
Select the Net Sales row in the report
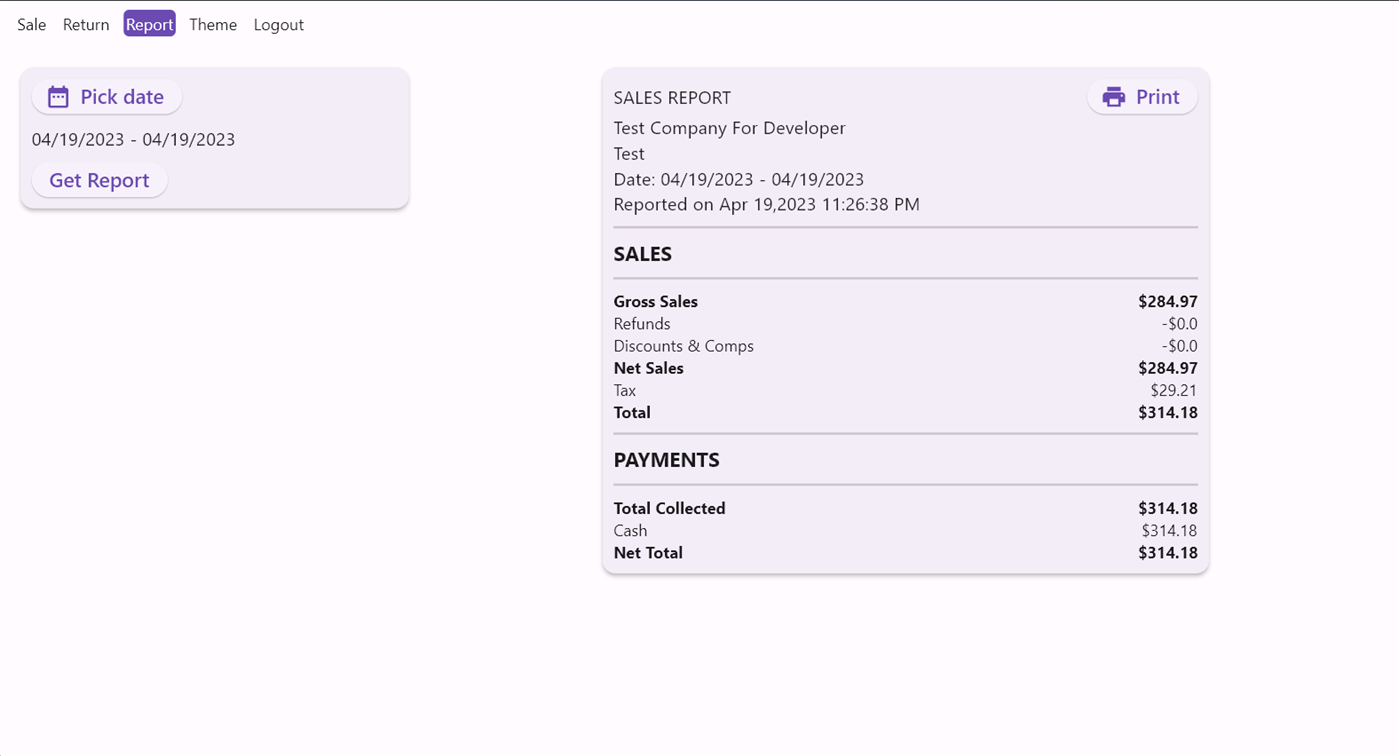[648, 368]
